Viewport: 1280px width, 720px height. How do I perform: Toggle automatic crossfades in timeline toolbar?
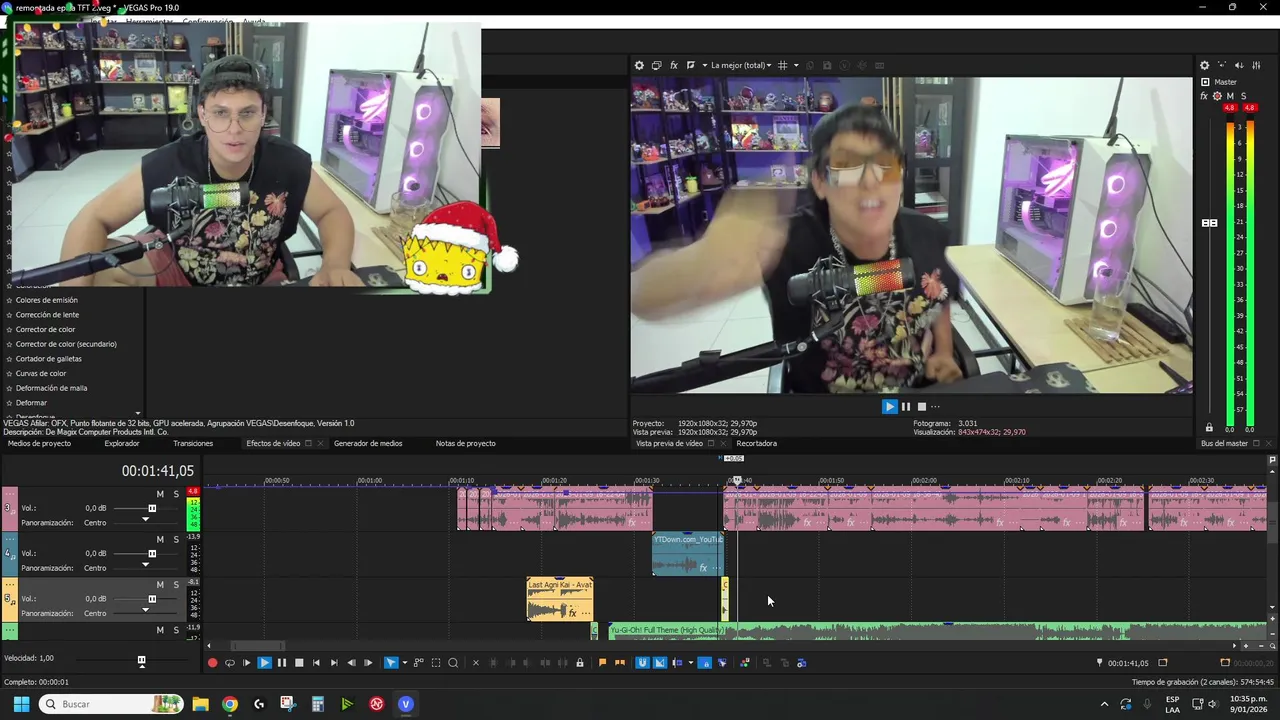click(660, 662)
